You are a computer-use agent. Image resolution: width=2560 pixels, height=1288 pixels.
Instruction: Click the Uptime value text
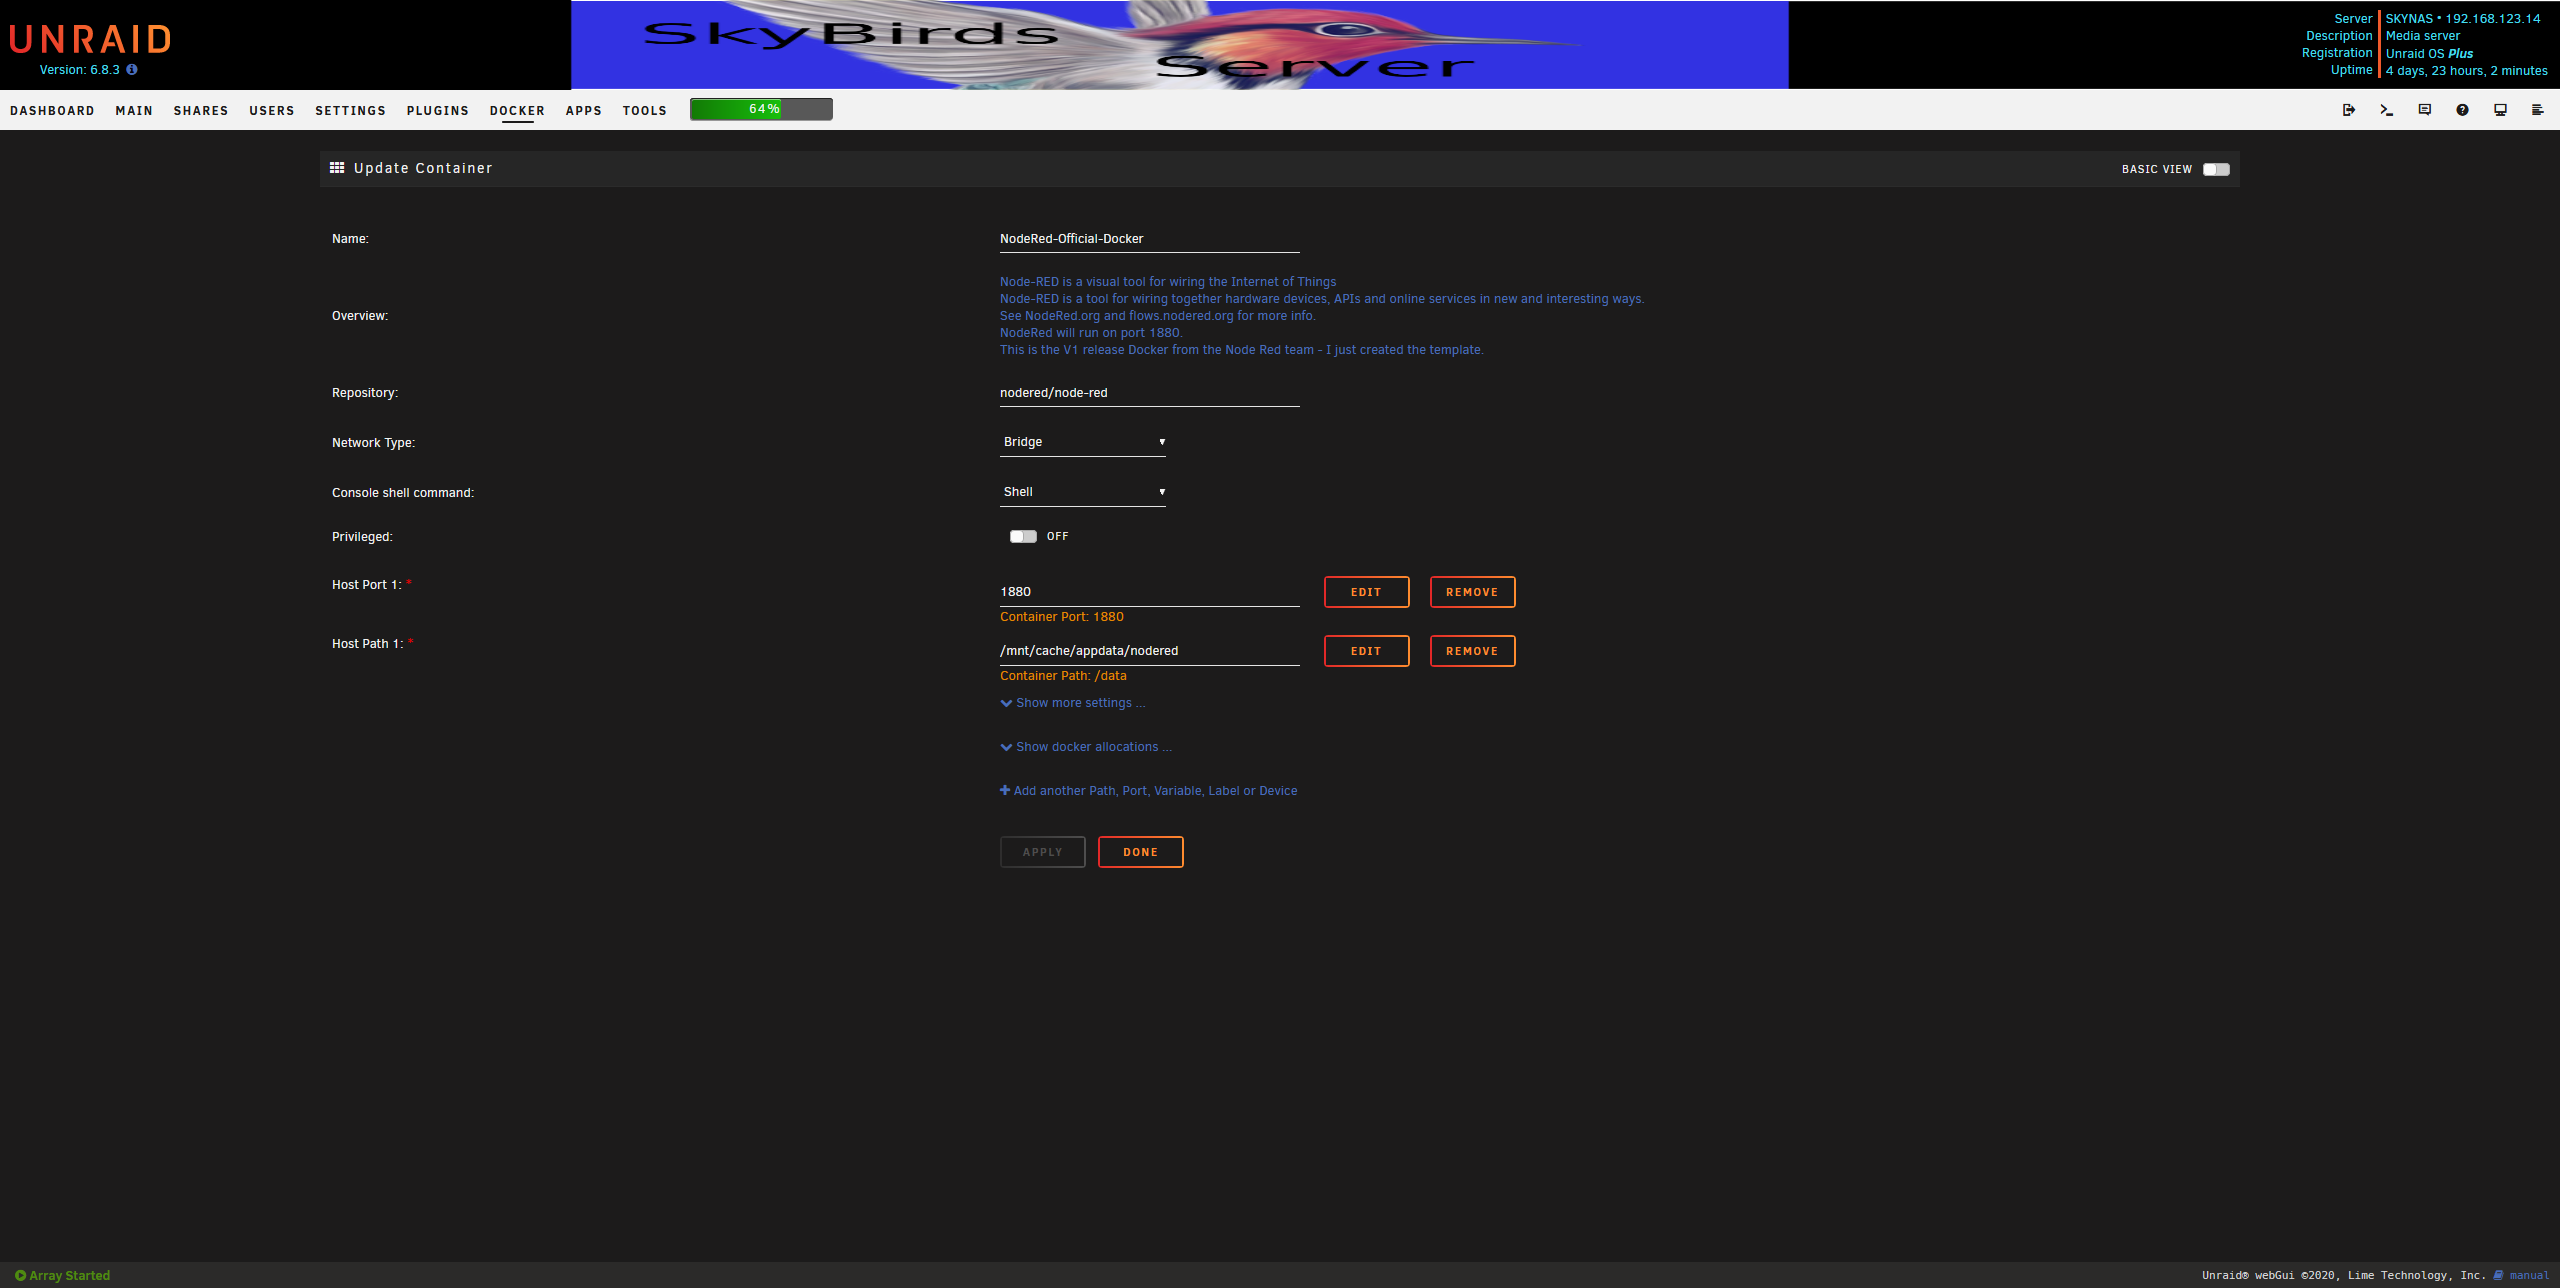[x=2467, y=71]
